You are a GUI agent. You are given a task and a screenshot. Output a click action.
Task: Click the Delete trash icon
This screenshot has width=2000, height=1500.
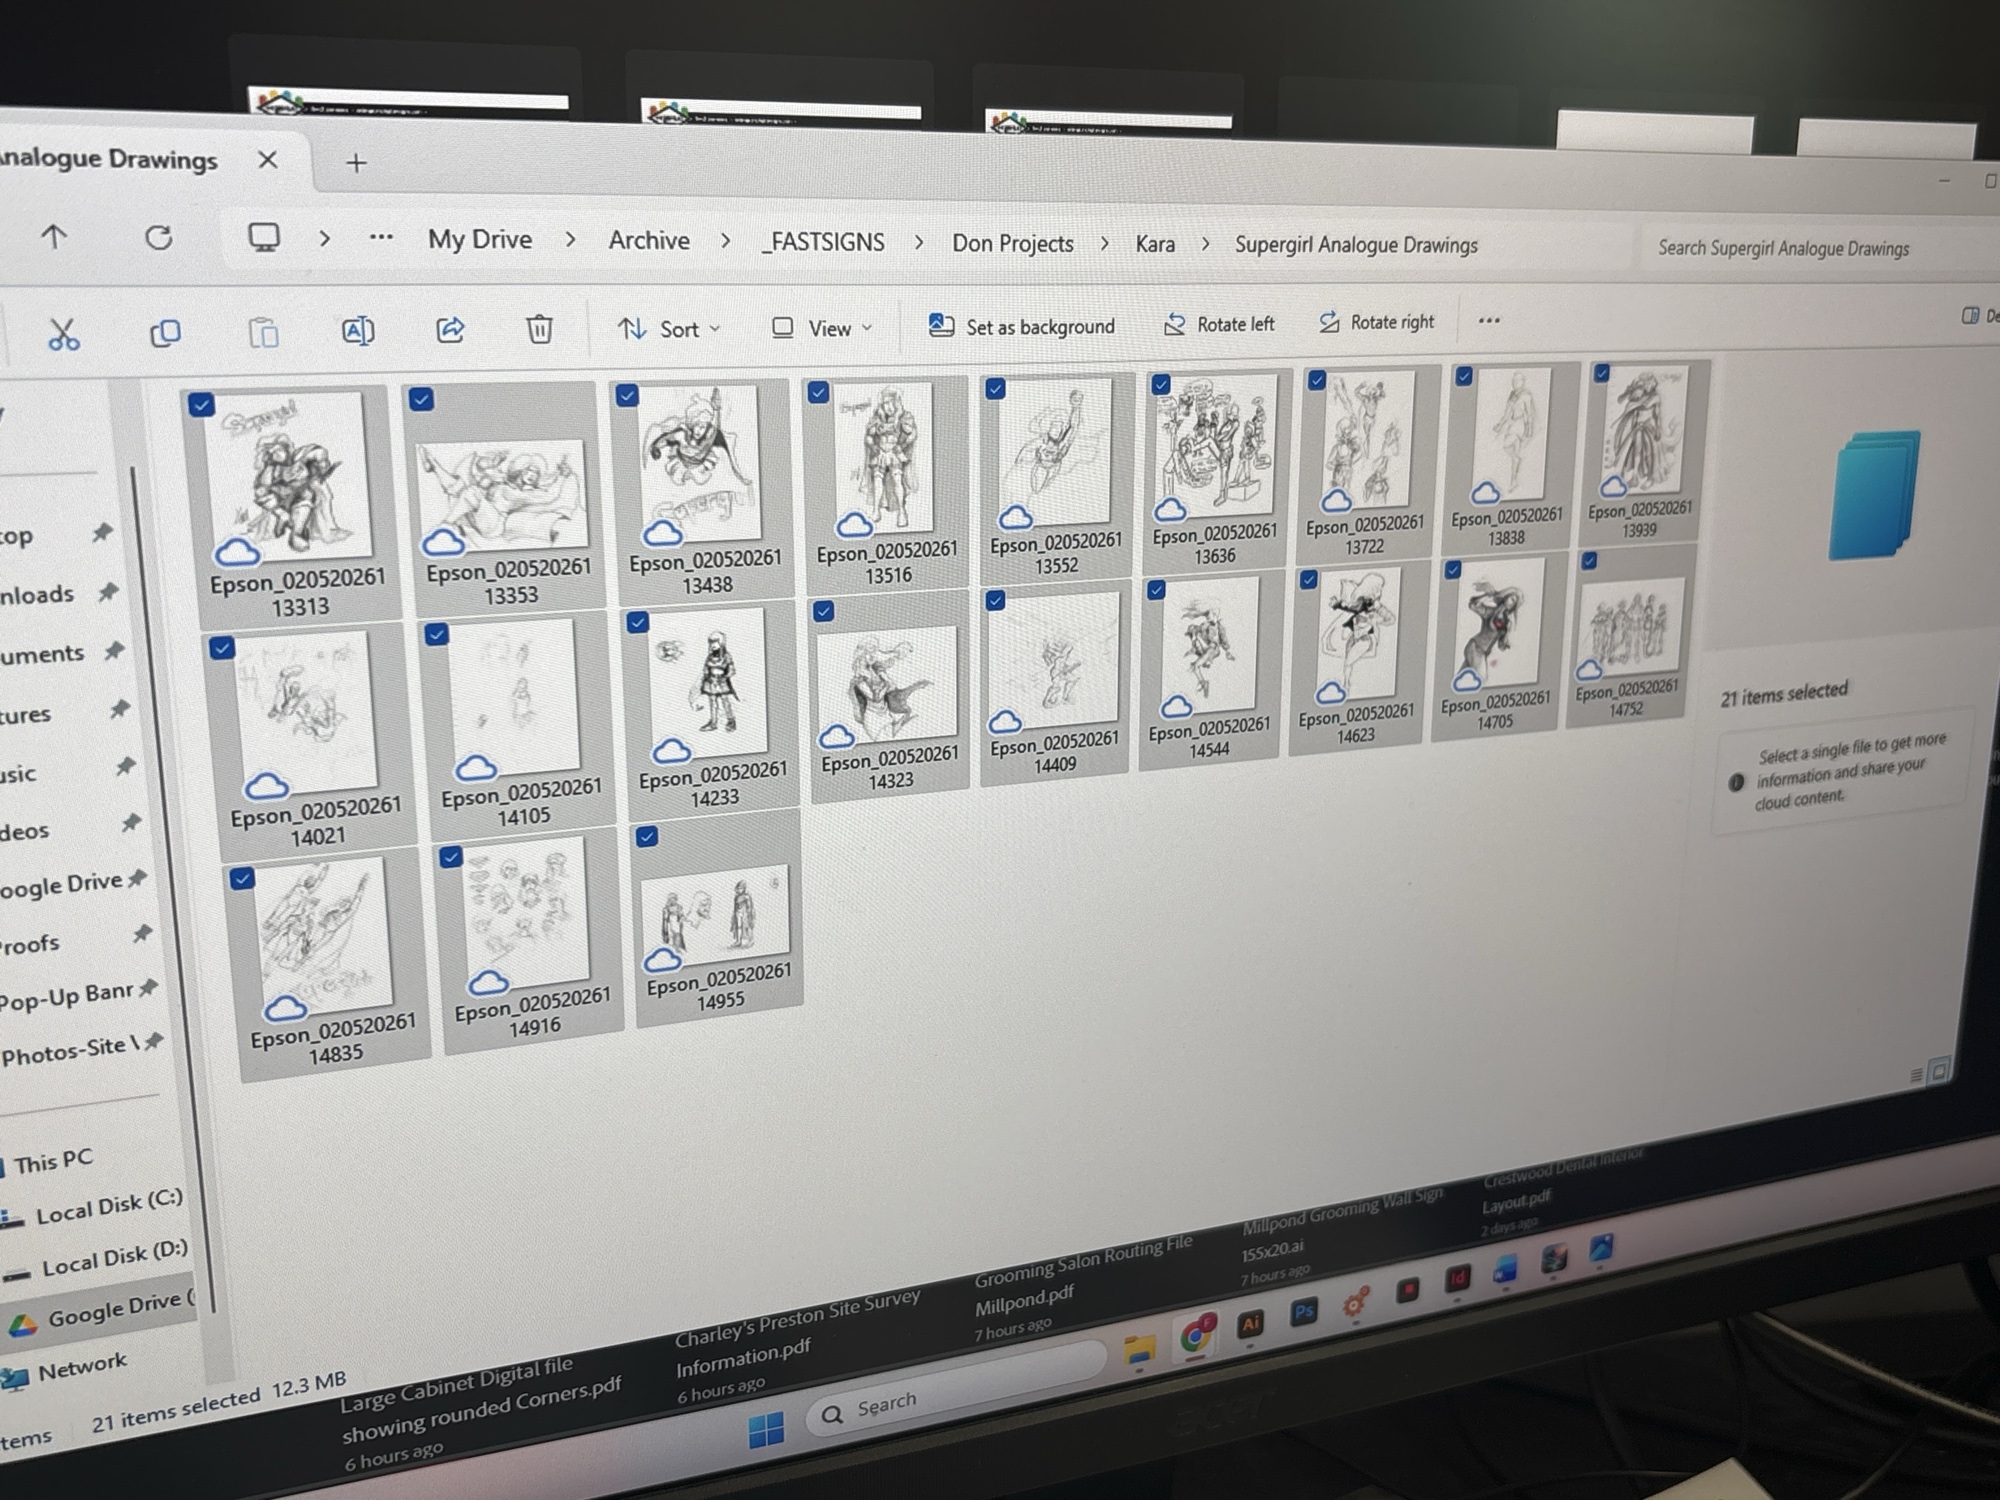click(x=539, y=328)
